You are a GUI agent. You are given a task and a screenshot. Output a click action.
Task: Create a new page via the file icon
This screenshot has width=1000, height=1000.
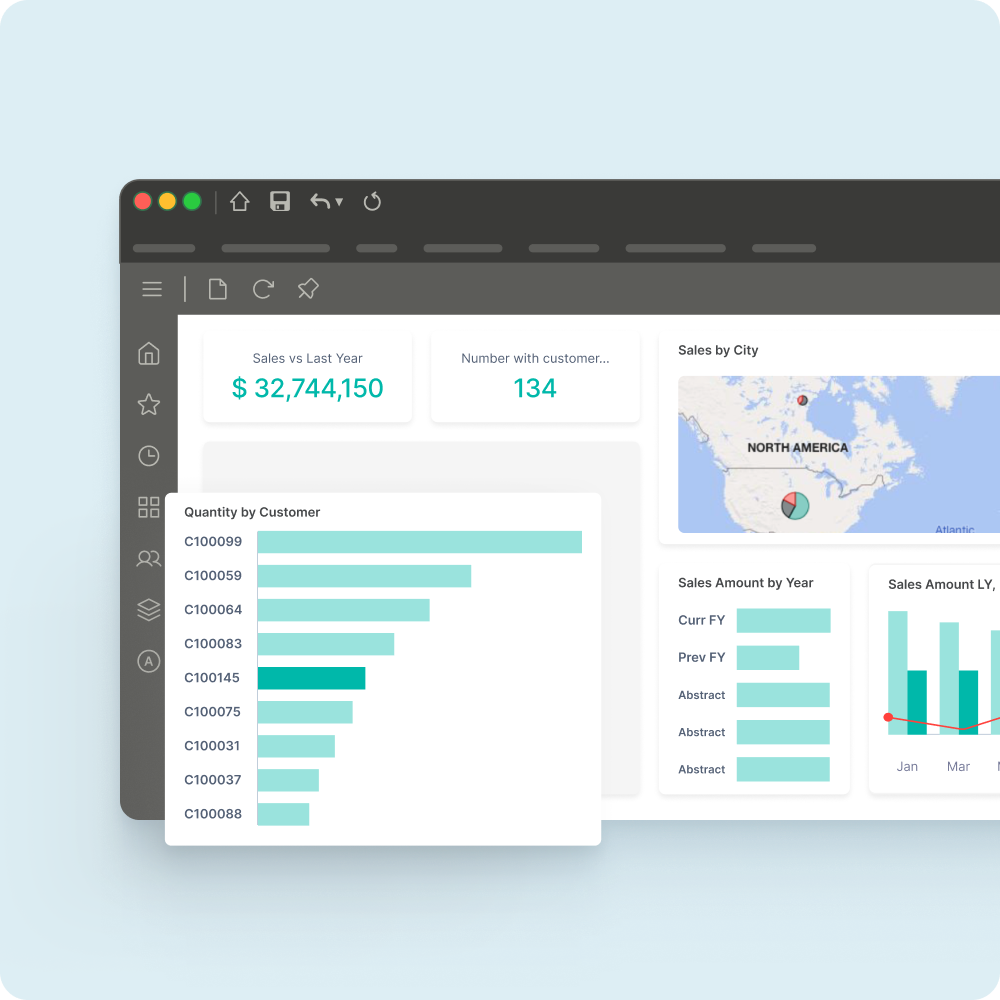tap(217, 289)
